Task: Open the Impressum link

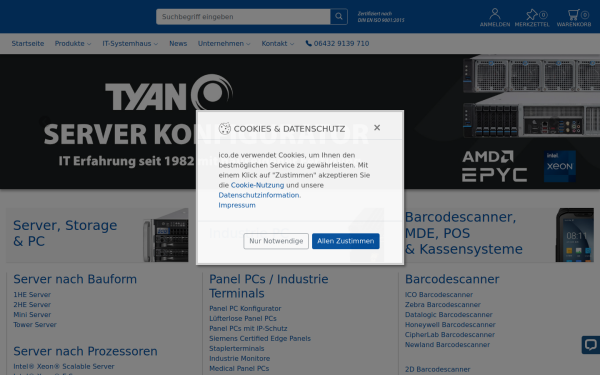Action: point(237,205)
